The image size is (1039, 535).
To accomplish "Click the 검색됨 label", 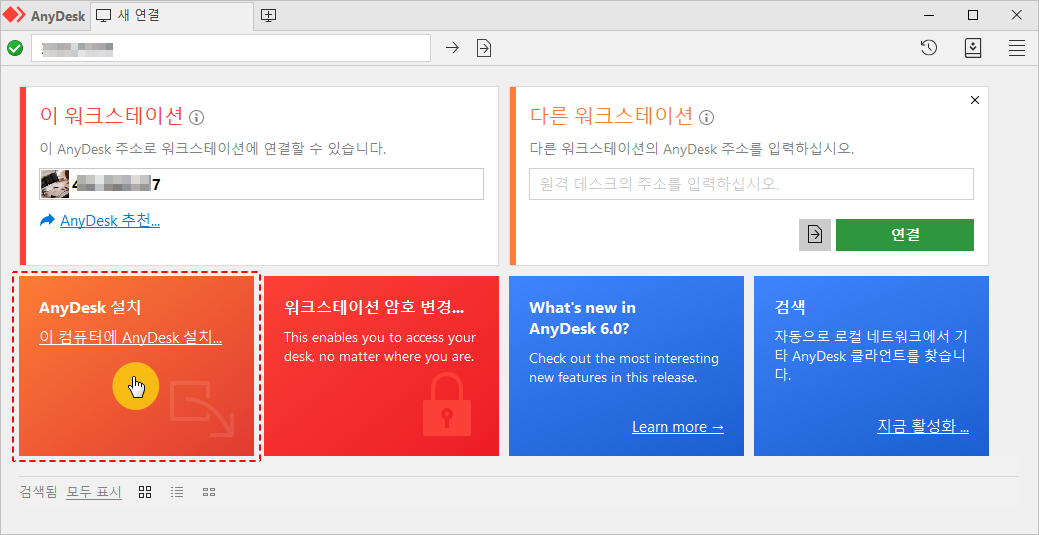I will coord(38,492).
